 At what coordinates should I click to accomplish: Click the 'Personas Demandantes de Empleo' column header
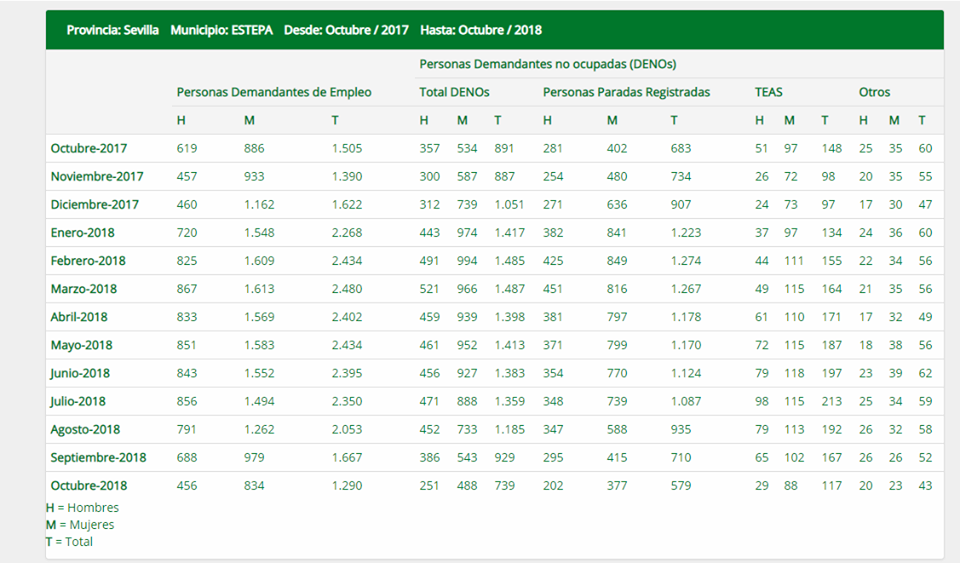coord(273,92)
